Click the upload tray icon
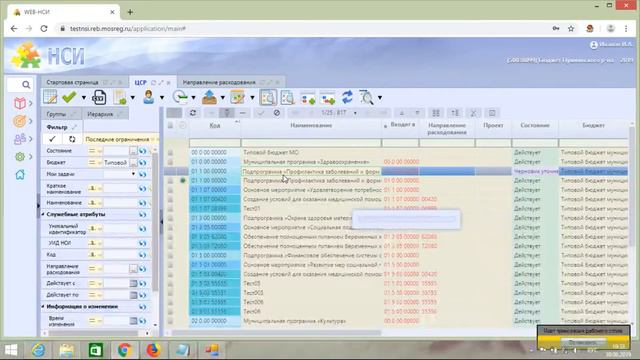640x360 pixels. click(209, 97)
